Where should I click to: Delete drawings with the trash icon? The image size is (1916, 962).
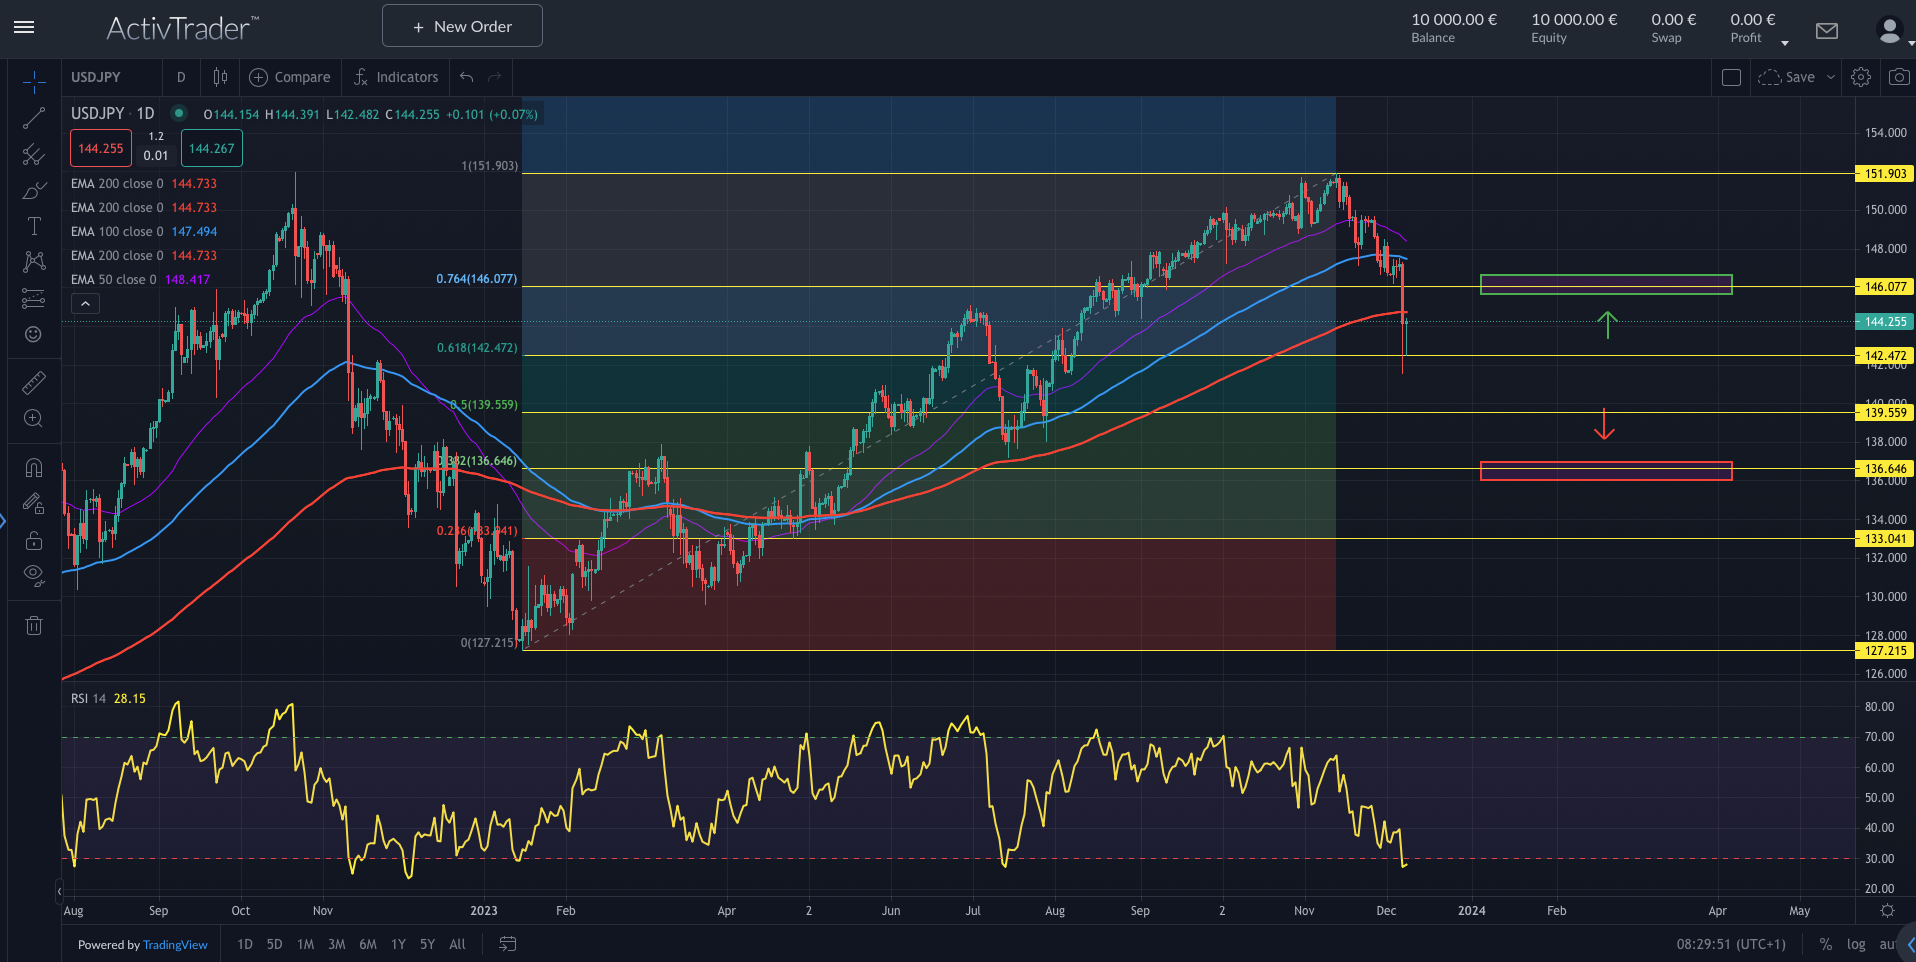point(34,625)
